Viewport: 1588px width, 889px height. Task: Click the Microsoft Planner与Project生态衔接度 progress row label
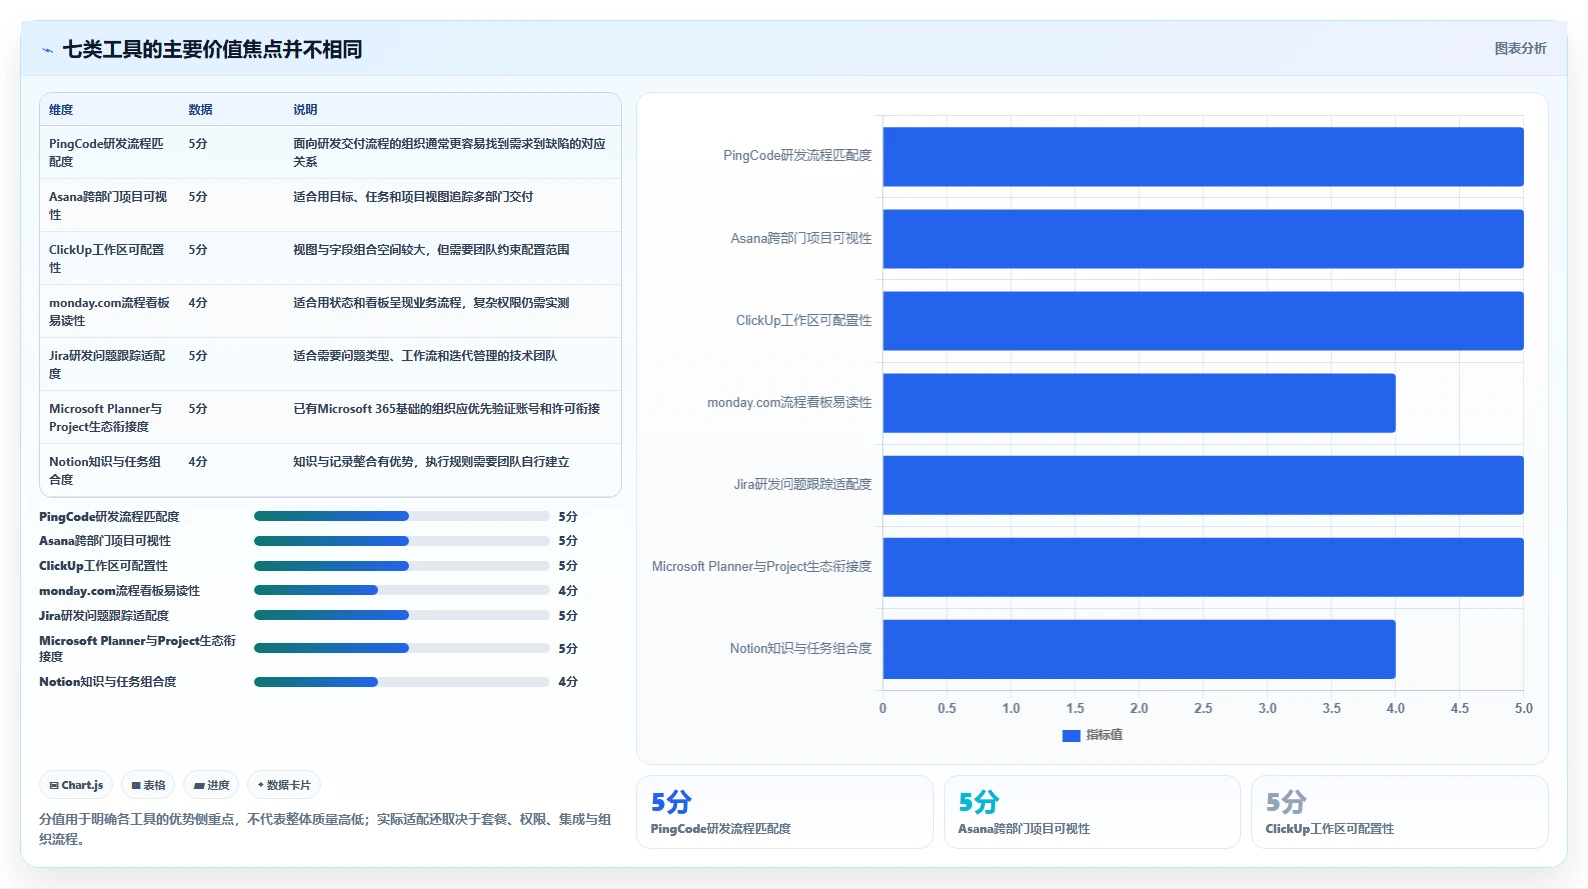pyautogui.click(x=138, y=648)
